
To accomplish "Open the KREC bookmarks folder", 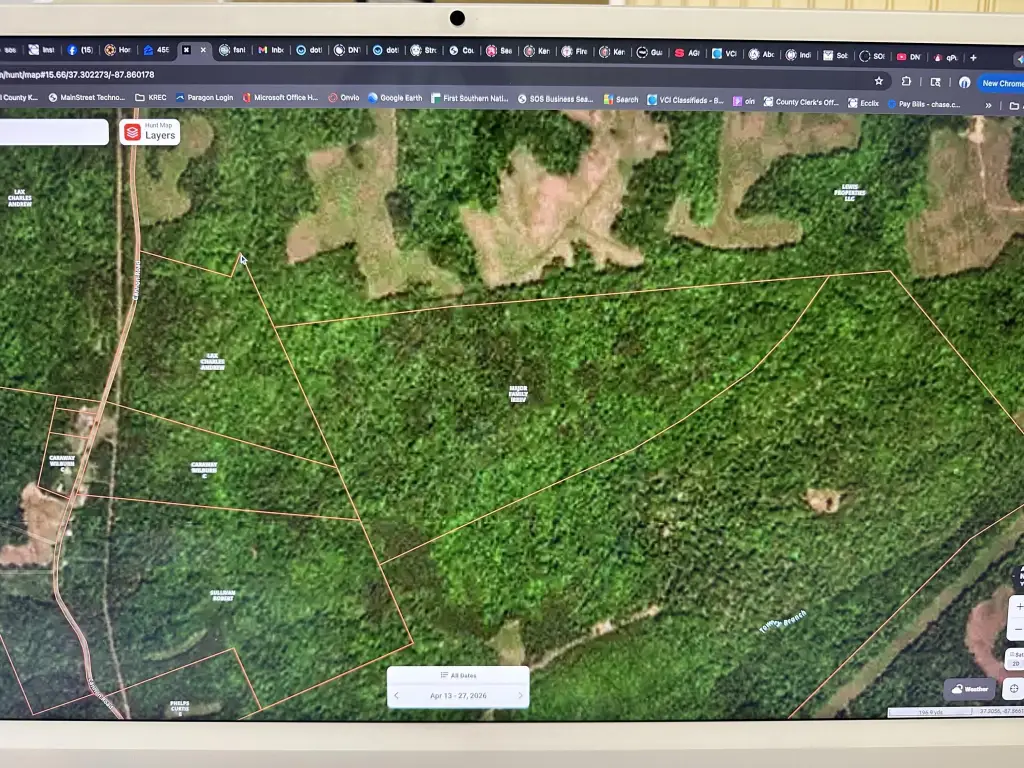I will point(151,97).
